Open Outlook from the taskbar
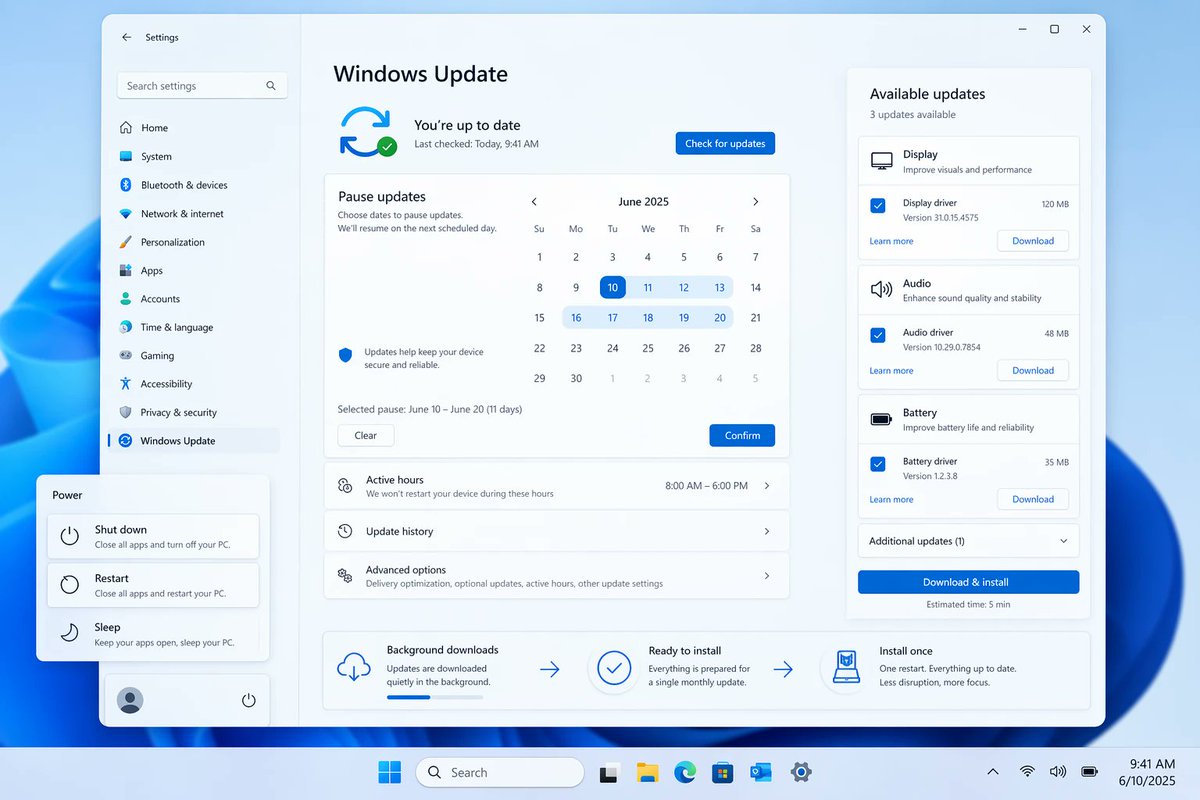1200x800 pixels. (x=761, y=772)
